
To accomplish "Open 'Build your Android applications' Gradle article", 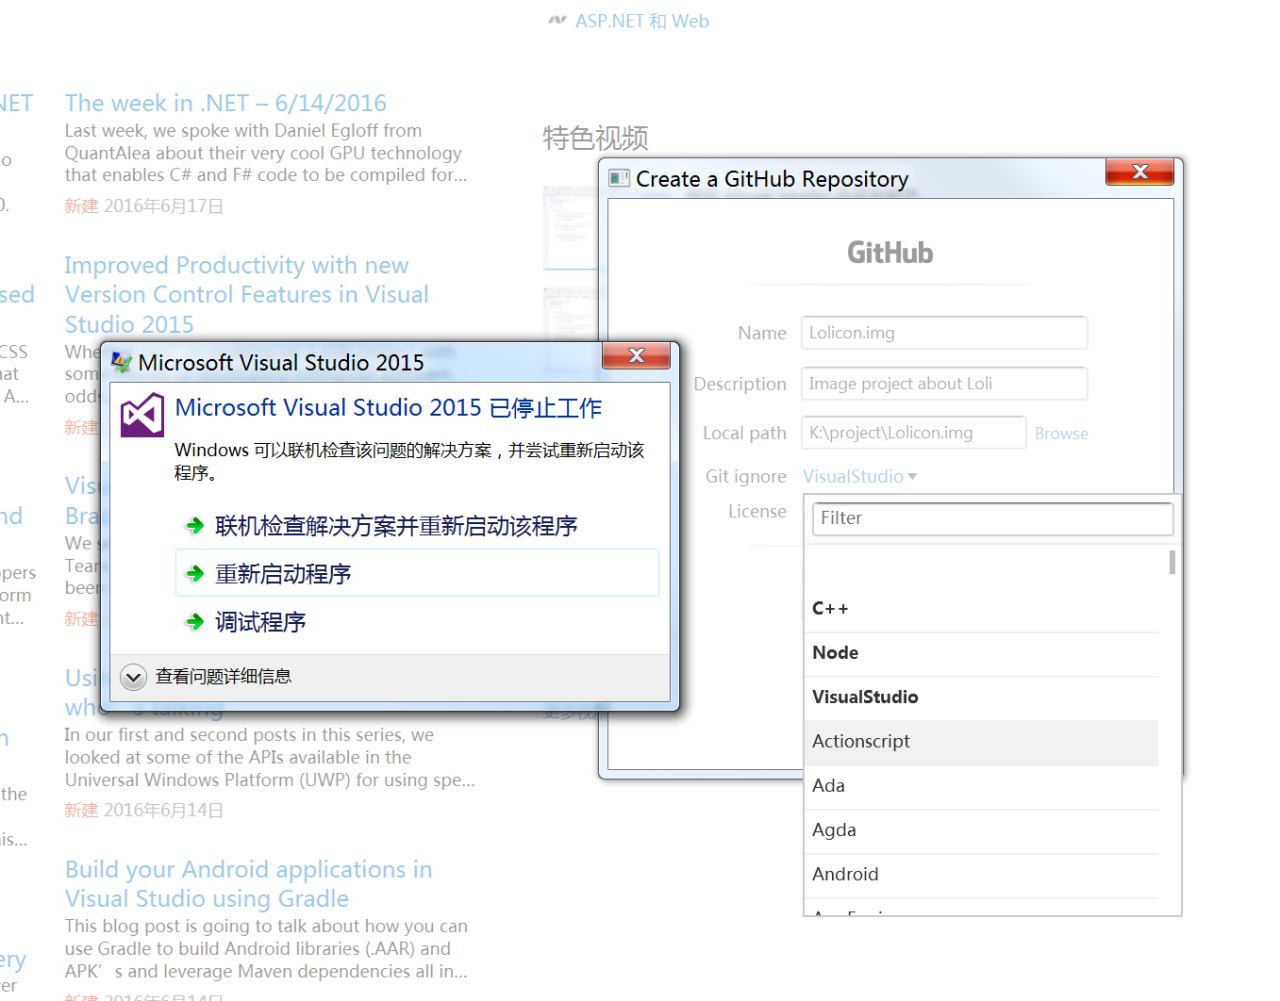I will pos(249,884).
